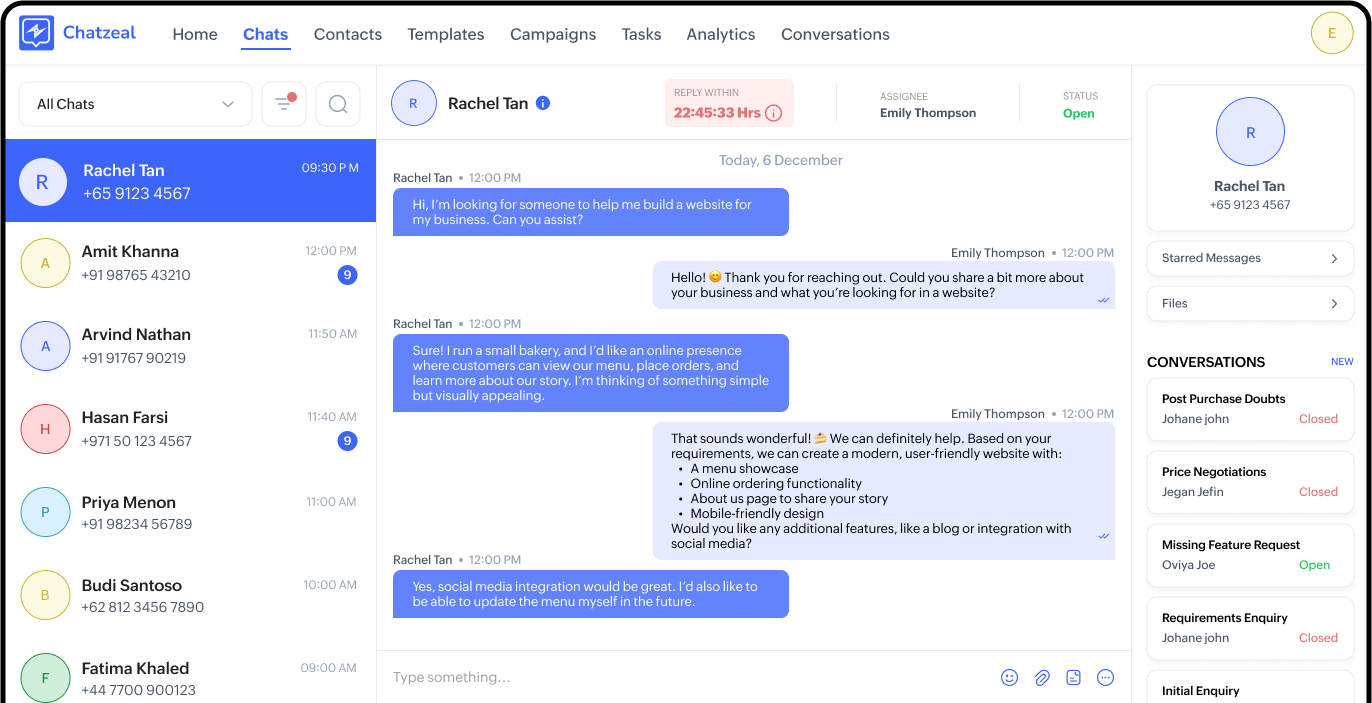
Task: Click reply starting 'Hello! Thank you for reaching out'
Action: click(x=884, y=285)
